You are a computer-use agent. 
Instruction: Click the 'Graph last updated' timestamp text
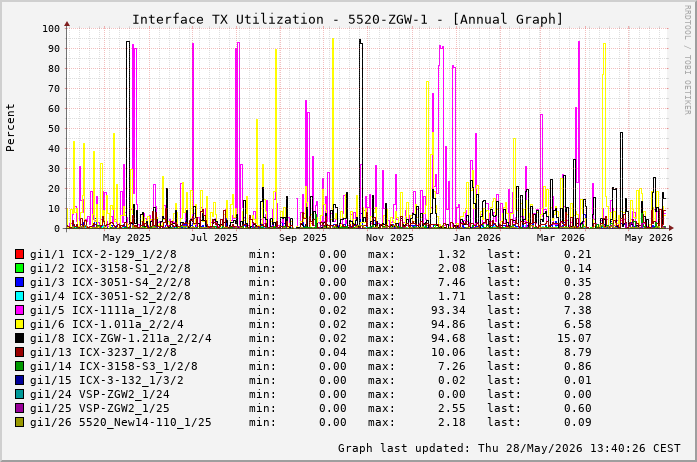coord(509,448)
